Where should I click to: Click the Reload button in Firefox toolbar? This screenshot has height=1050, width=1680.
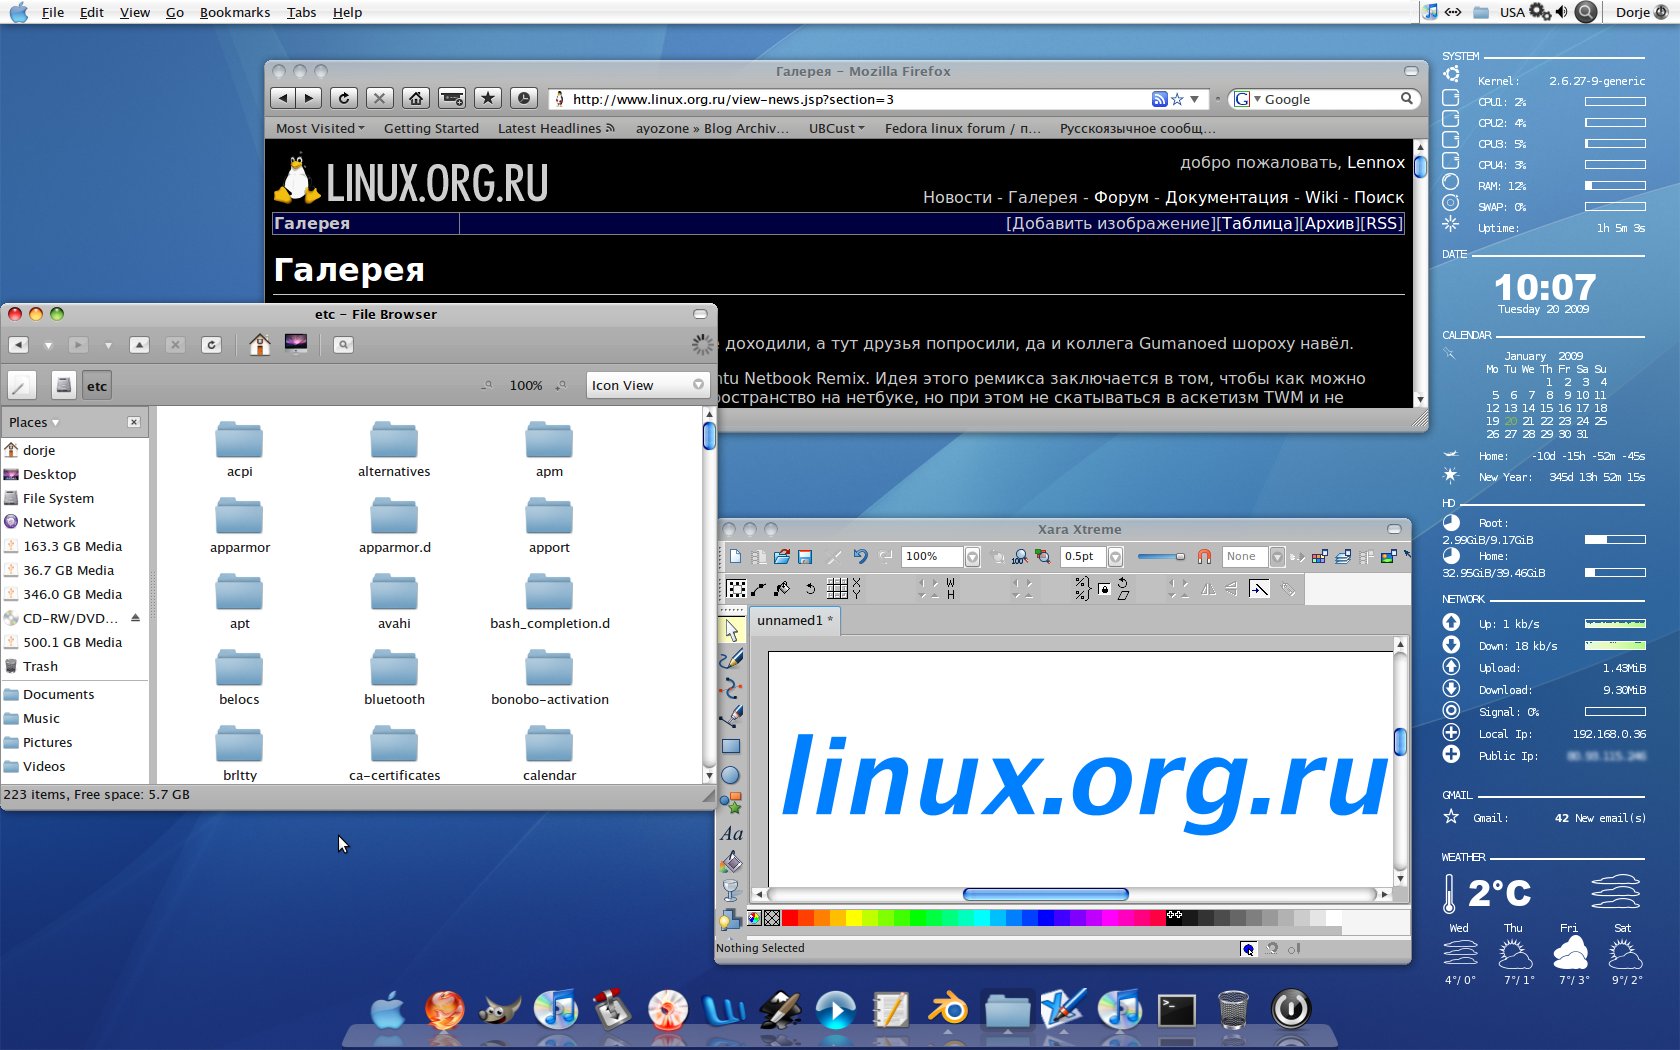pyautogui.click(x=344, y=98)
